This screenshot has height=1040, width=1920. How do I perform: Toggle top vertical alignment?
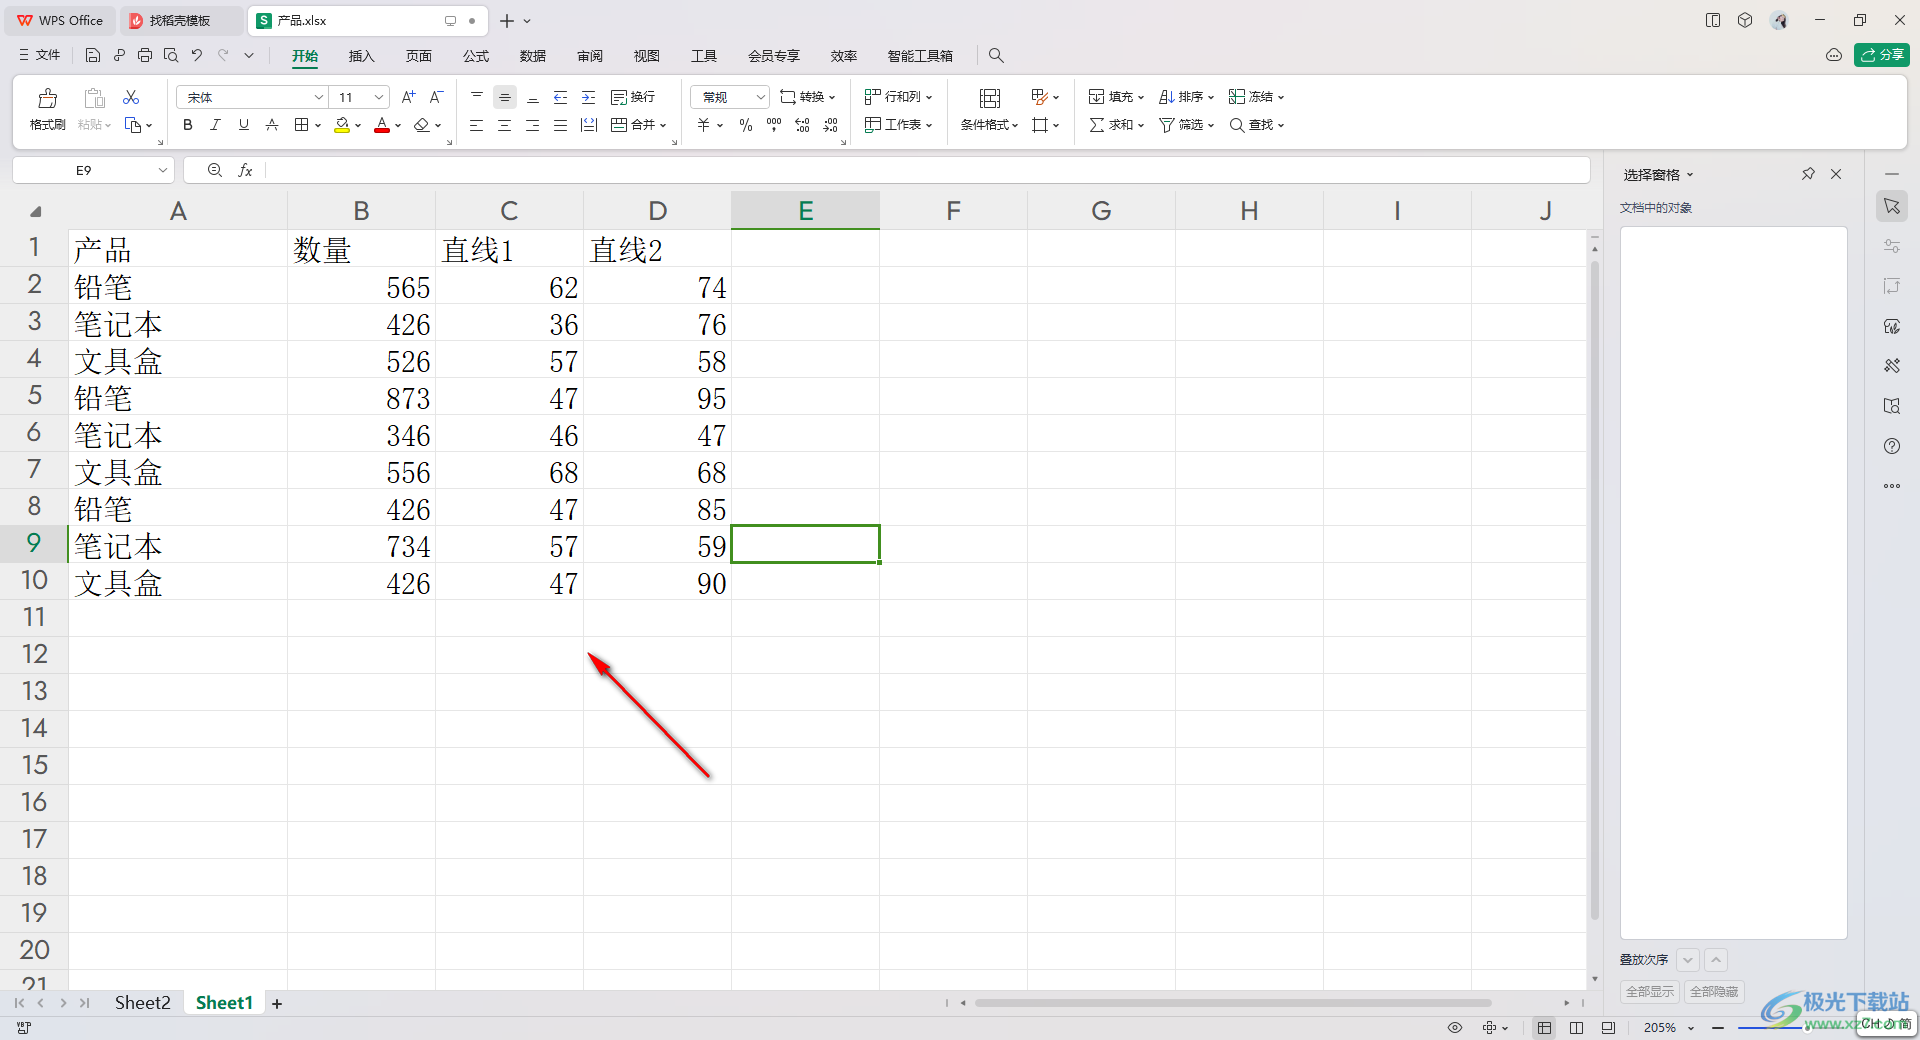coord(477,97)
